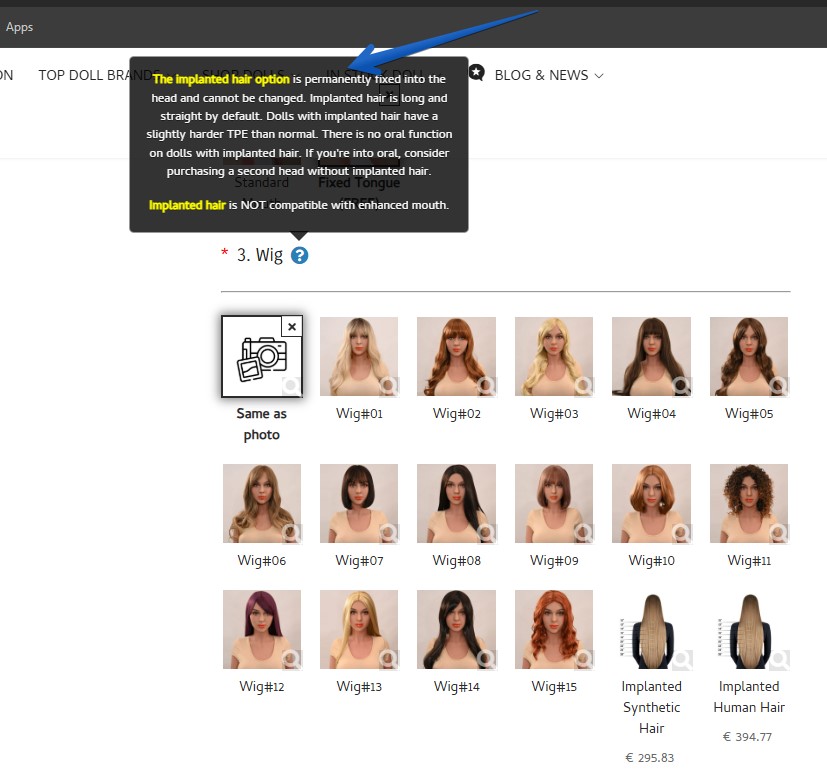Screen dimensions: 827x780
Task: Zoom Wig#02 image with magnifier icon
Action: point(486,387)
